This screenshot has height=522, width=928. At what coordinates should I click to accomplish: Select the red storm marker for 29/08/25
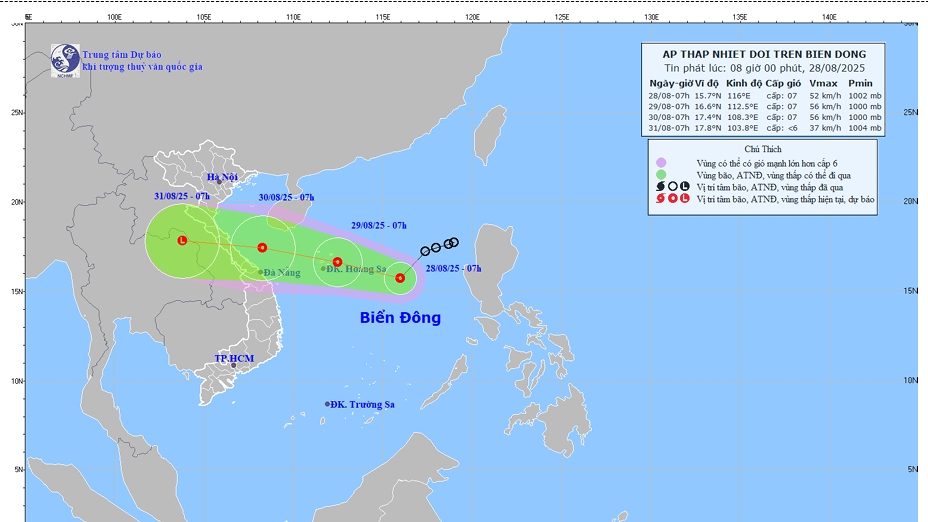coord(338,262)
